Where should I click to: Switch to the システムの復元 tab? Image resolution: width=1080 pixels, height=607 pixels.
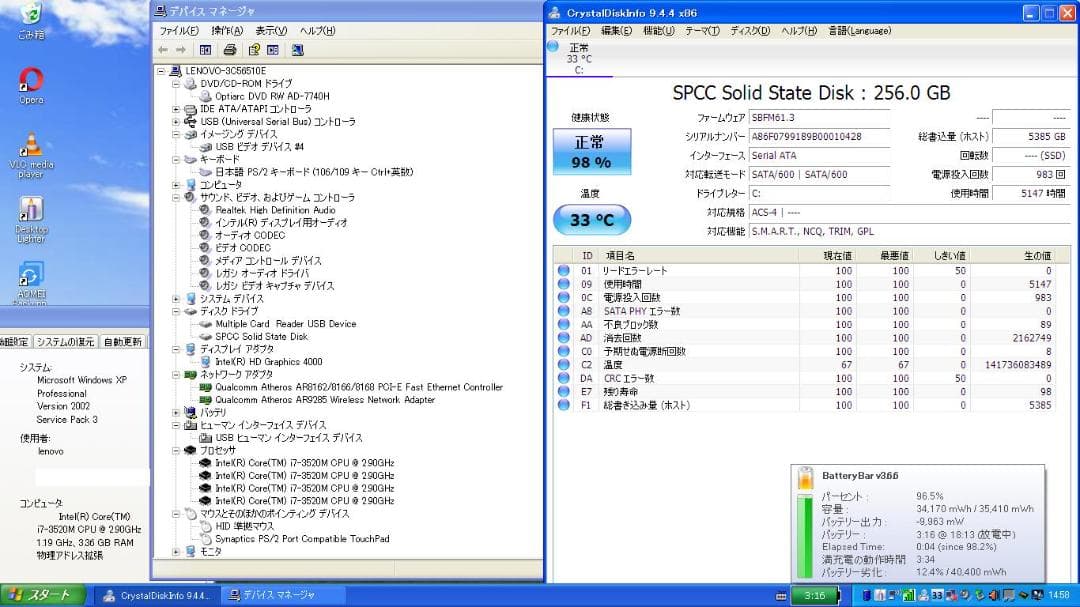[65, 342]
